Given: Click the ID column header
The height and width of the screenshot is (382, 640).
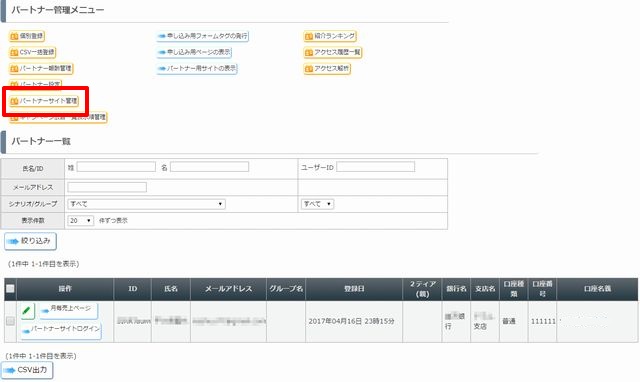Looking at the screenshot, I should click(133, 289).
